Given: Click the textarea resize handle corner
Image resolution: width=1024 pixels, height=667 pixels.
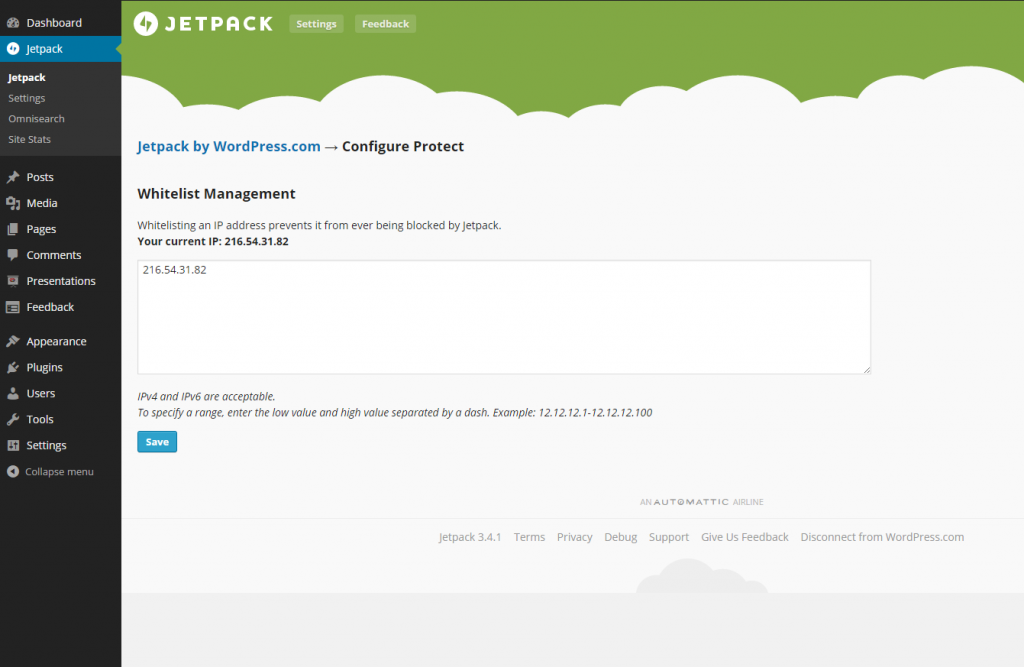Looking at the screenshot, I should click(x=867, y=370).
